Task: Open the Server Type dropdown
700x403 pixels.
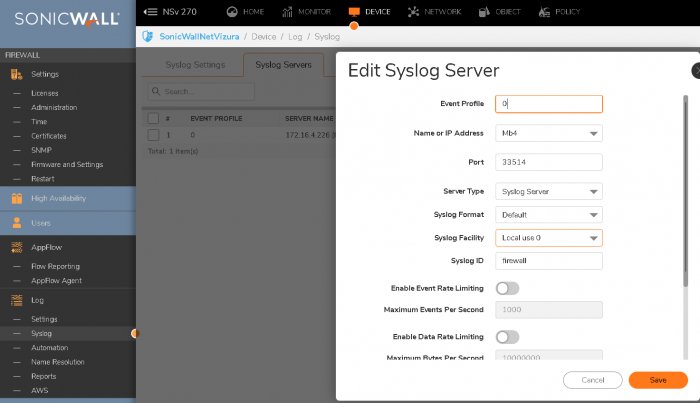Action: click(549, 191)
